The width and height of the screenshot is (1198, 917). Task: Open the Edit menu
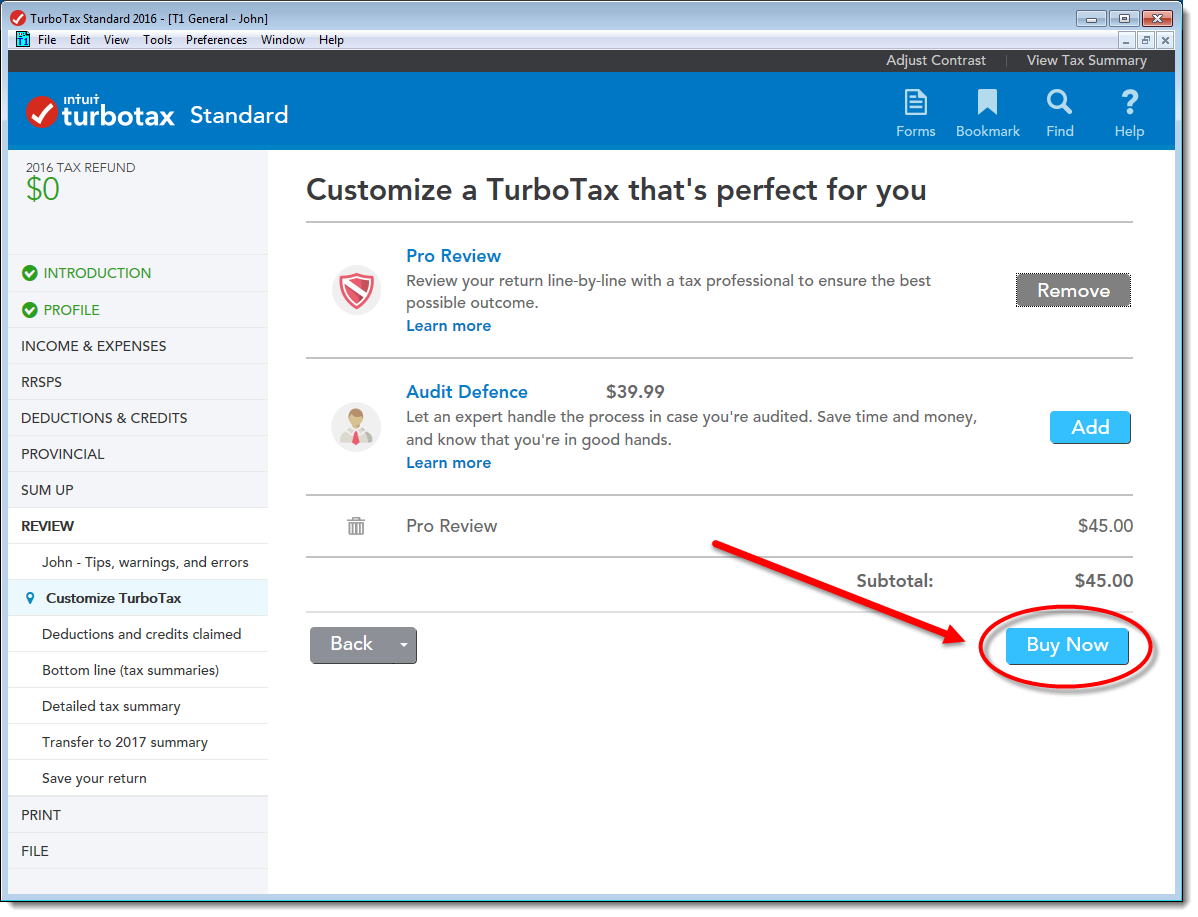(80, 40)
